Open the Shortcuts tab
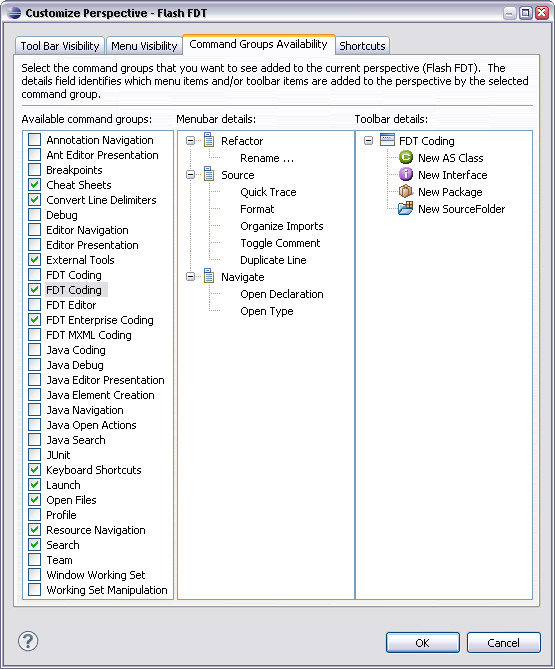This screenshot has height=669, width=555. pyautogui.click(x=362, y=46)
